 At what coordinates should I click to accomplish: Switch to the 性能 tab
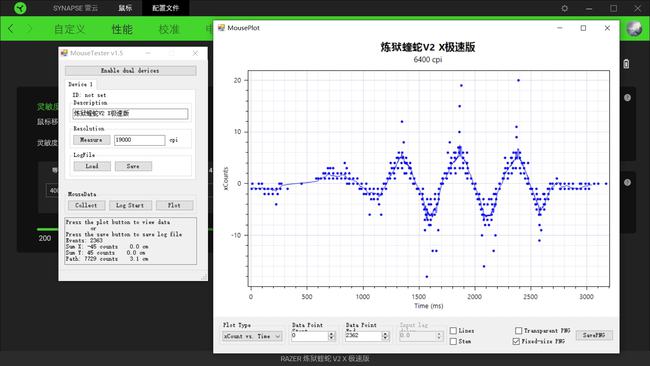122,29
